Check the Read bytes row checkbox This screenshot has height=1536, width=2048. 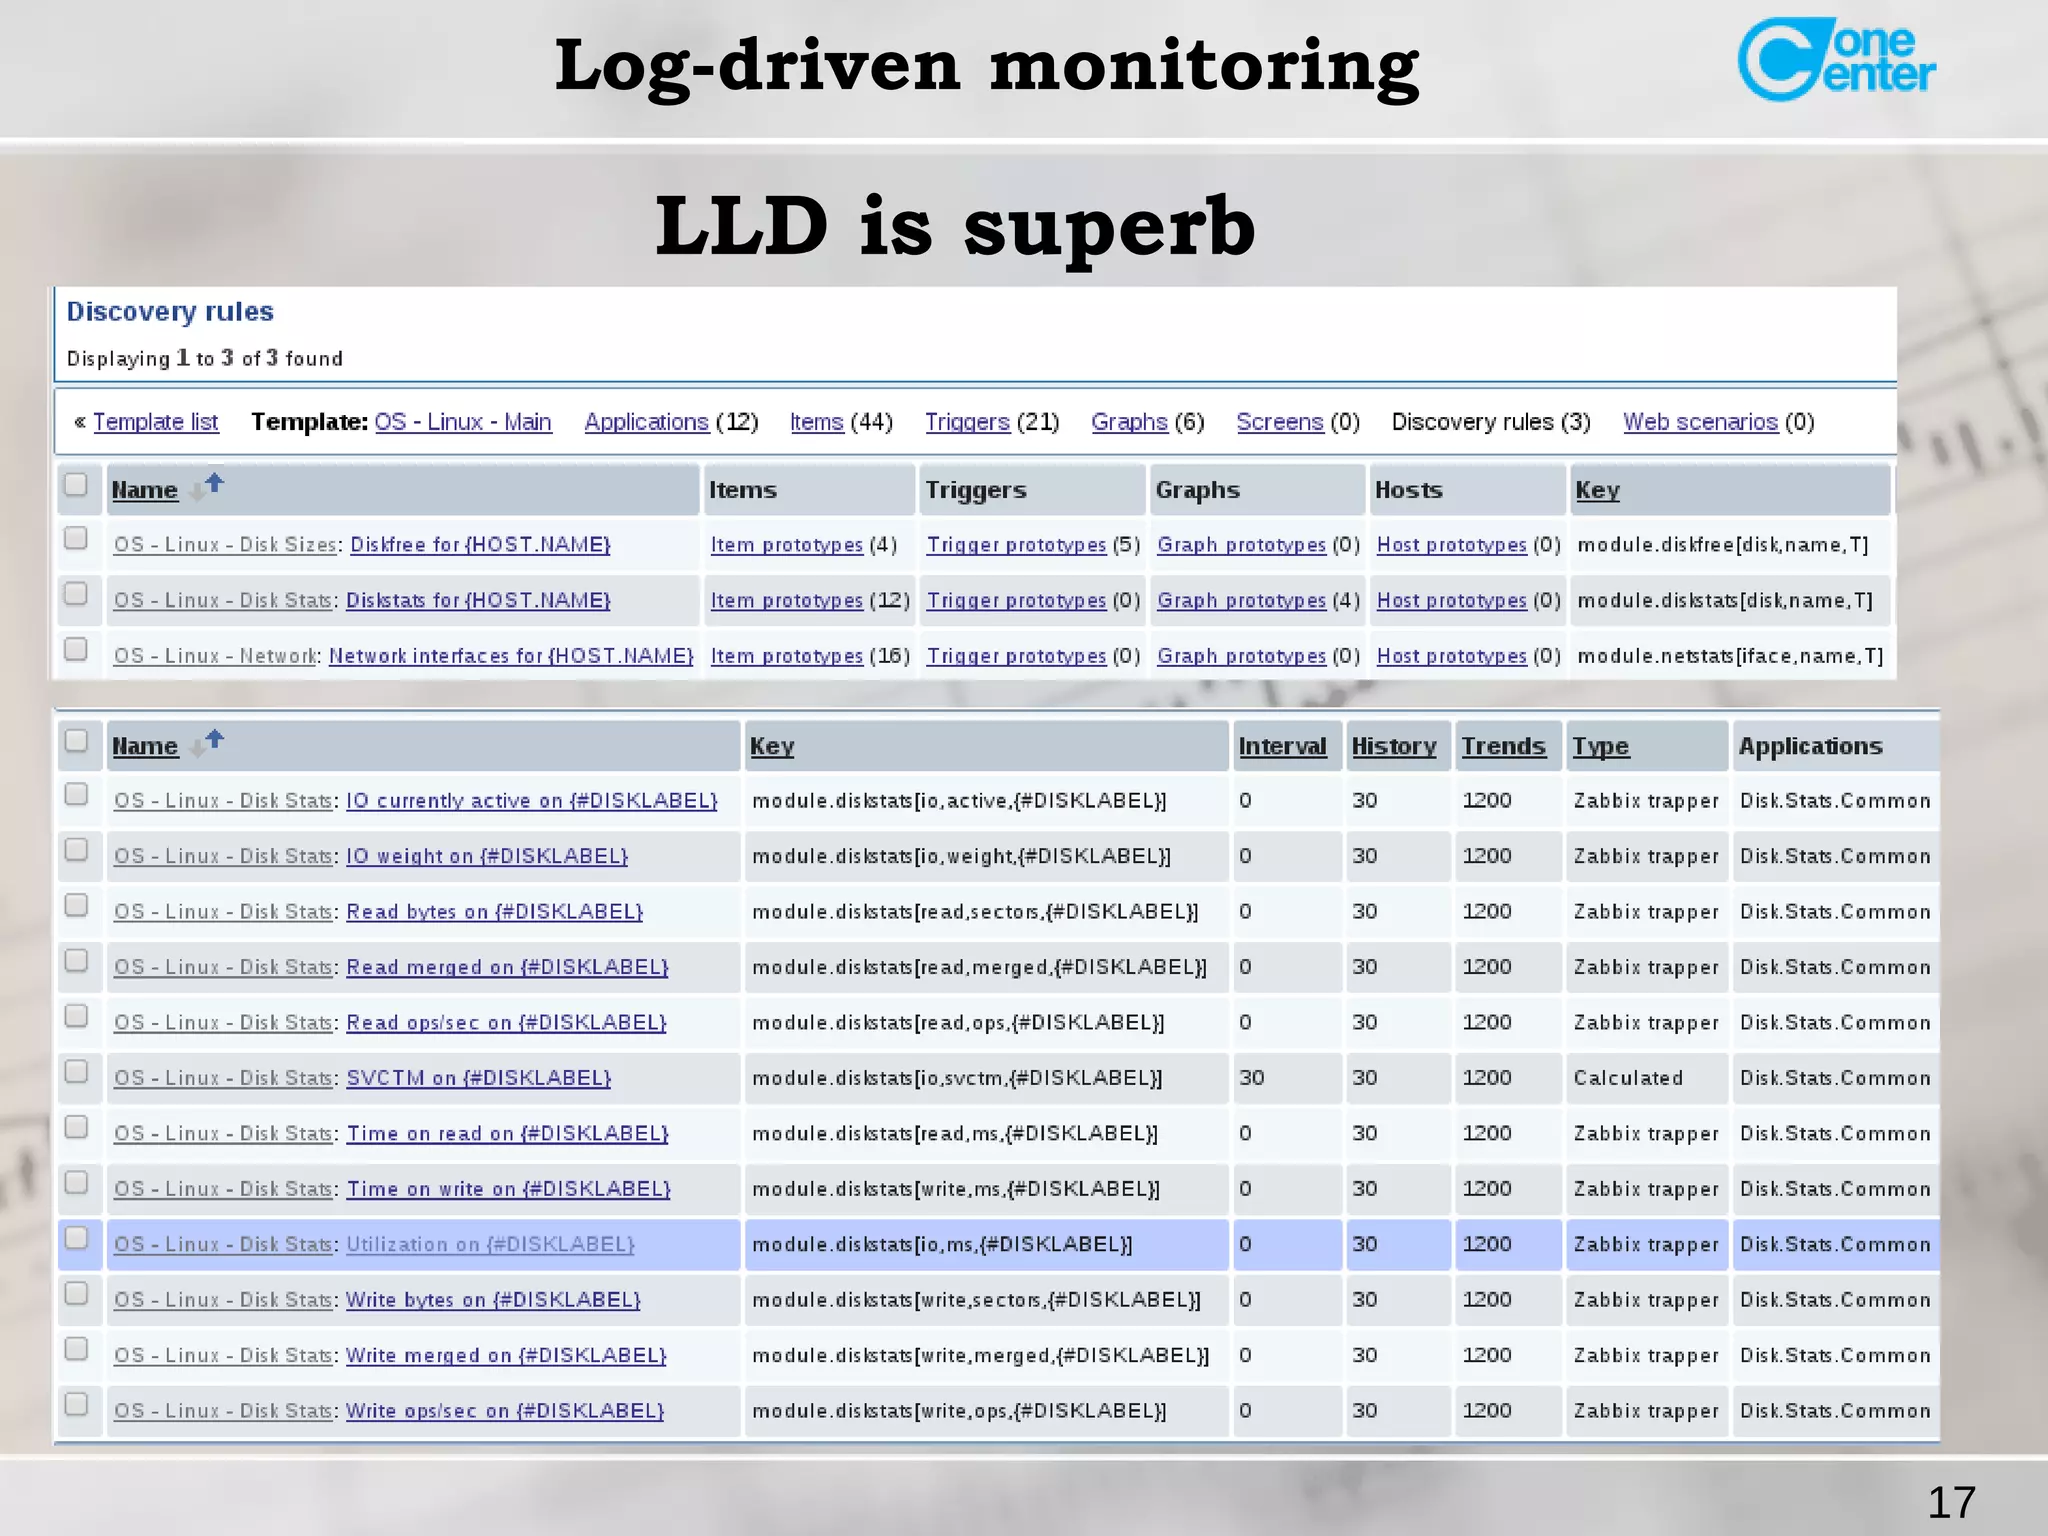click(76, 905)
